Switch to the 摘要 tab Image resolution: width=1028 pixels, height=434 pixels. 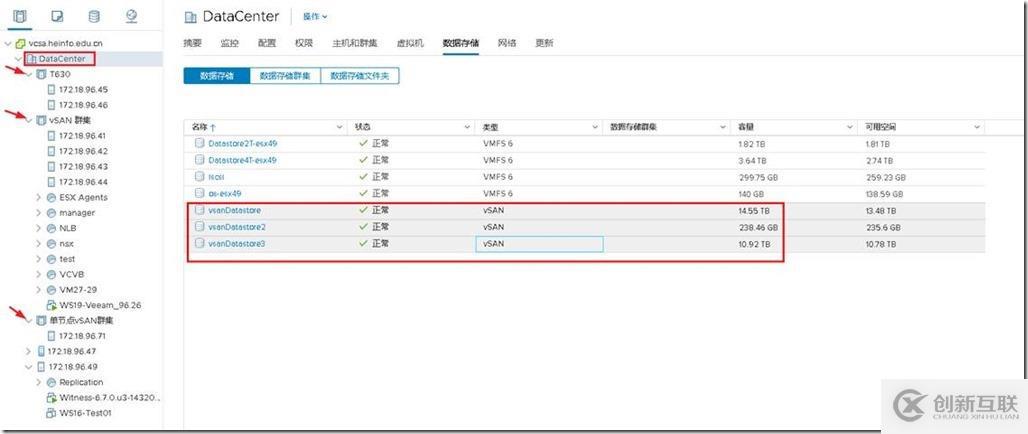pos(193,43)
